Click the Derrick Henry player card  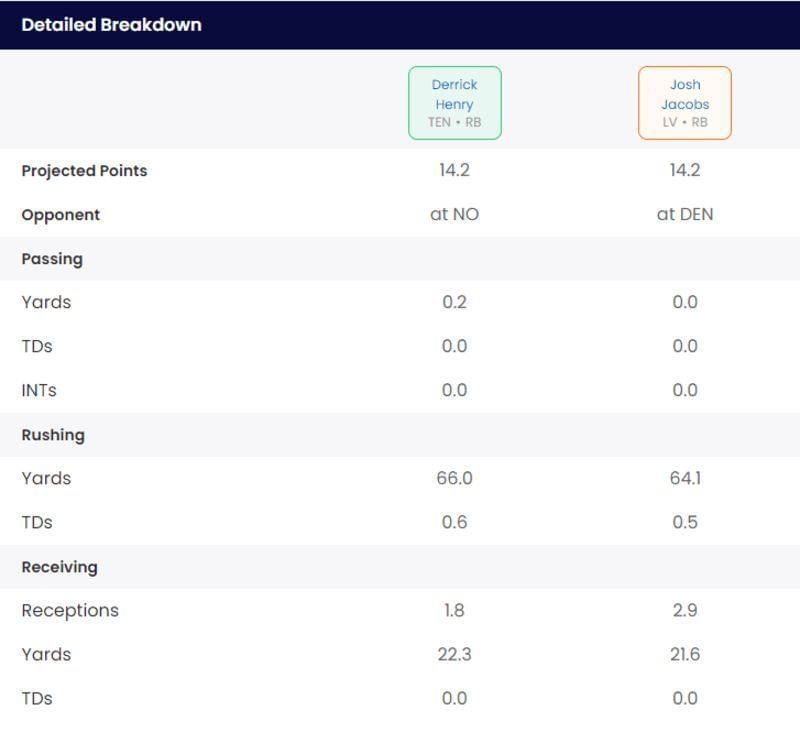[x=454, y=103]
